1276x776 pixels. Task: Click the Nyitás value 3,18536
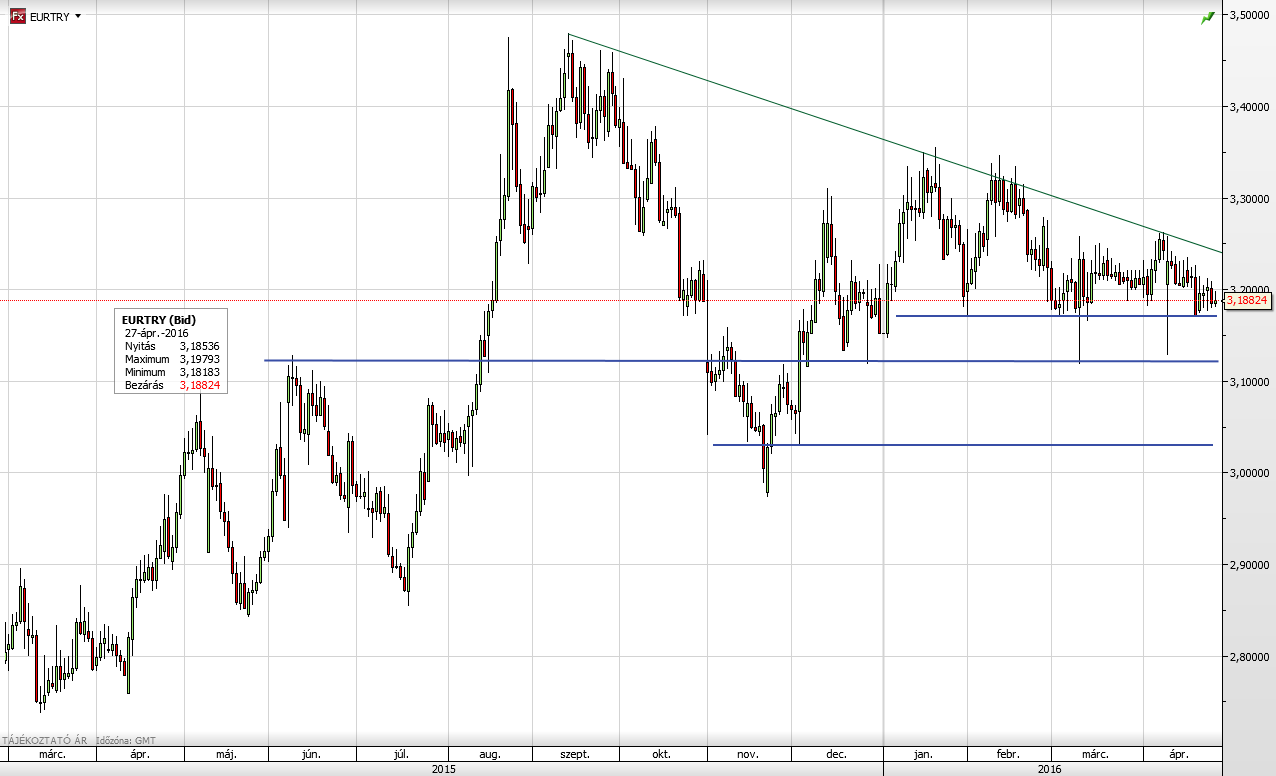coord(200,345)
